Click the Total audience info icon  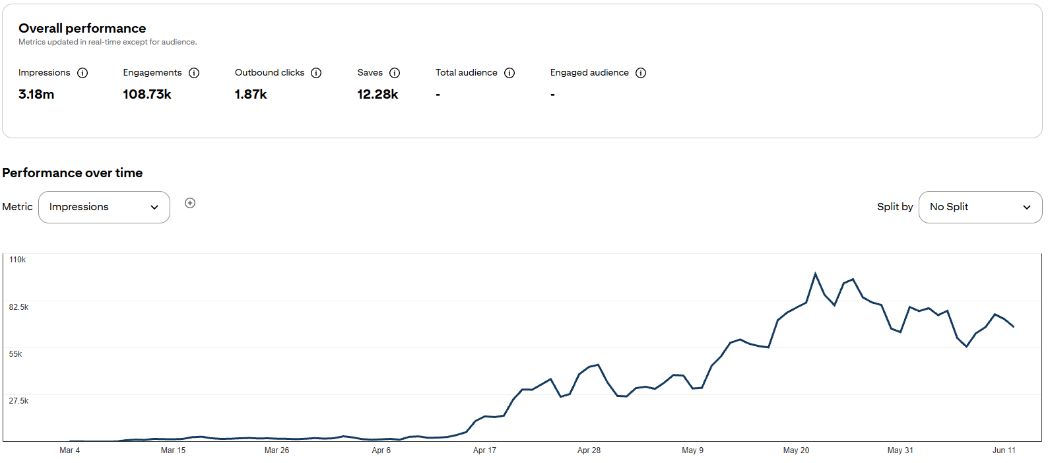click(509, 73)
